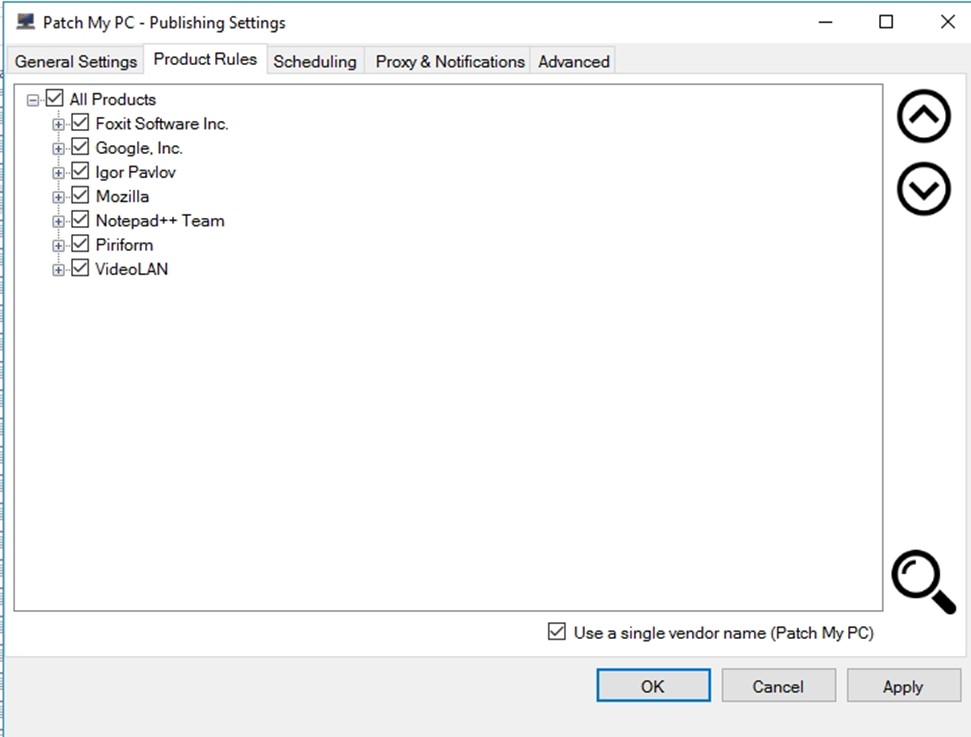Toggle Use a single vendor name checkbox
This screenshot has height=737, width=971.
(557, 632)
